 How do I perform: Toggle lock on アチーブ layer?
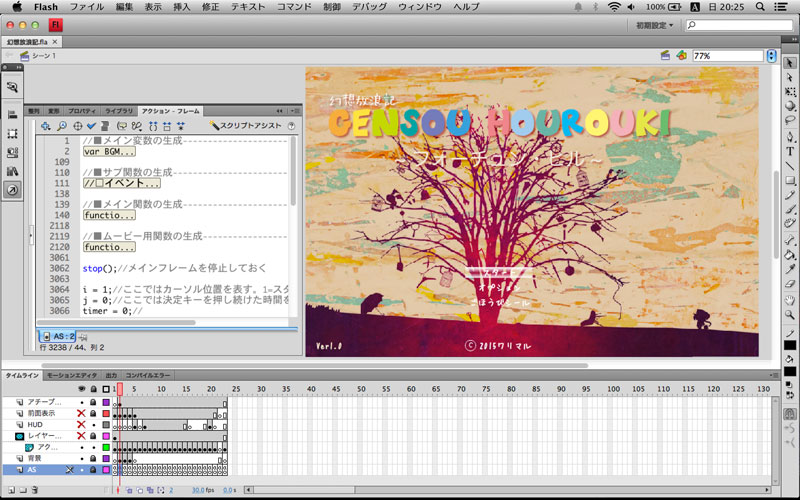[x=93, y=402]
